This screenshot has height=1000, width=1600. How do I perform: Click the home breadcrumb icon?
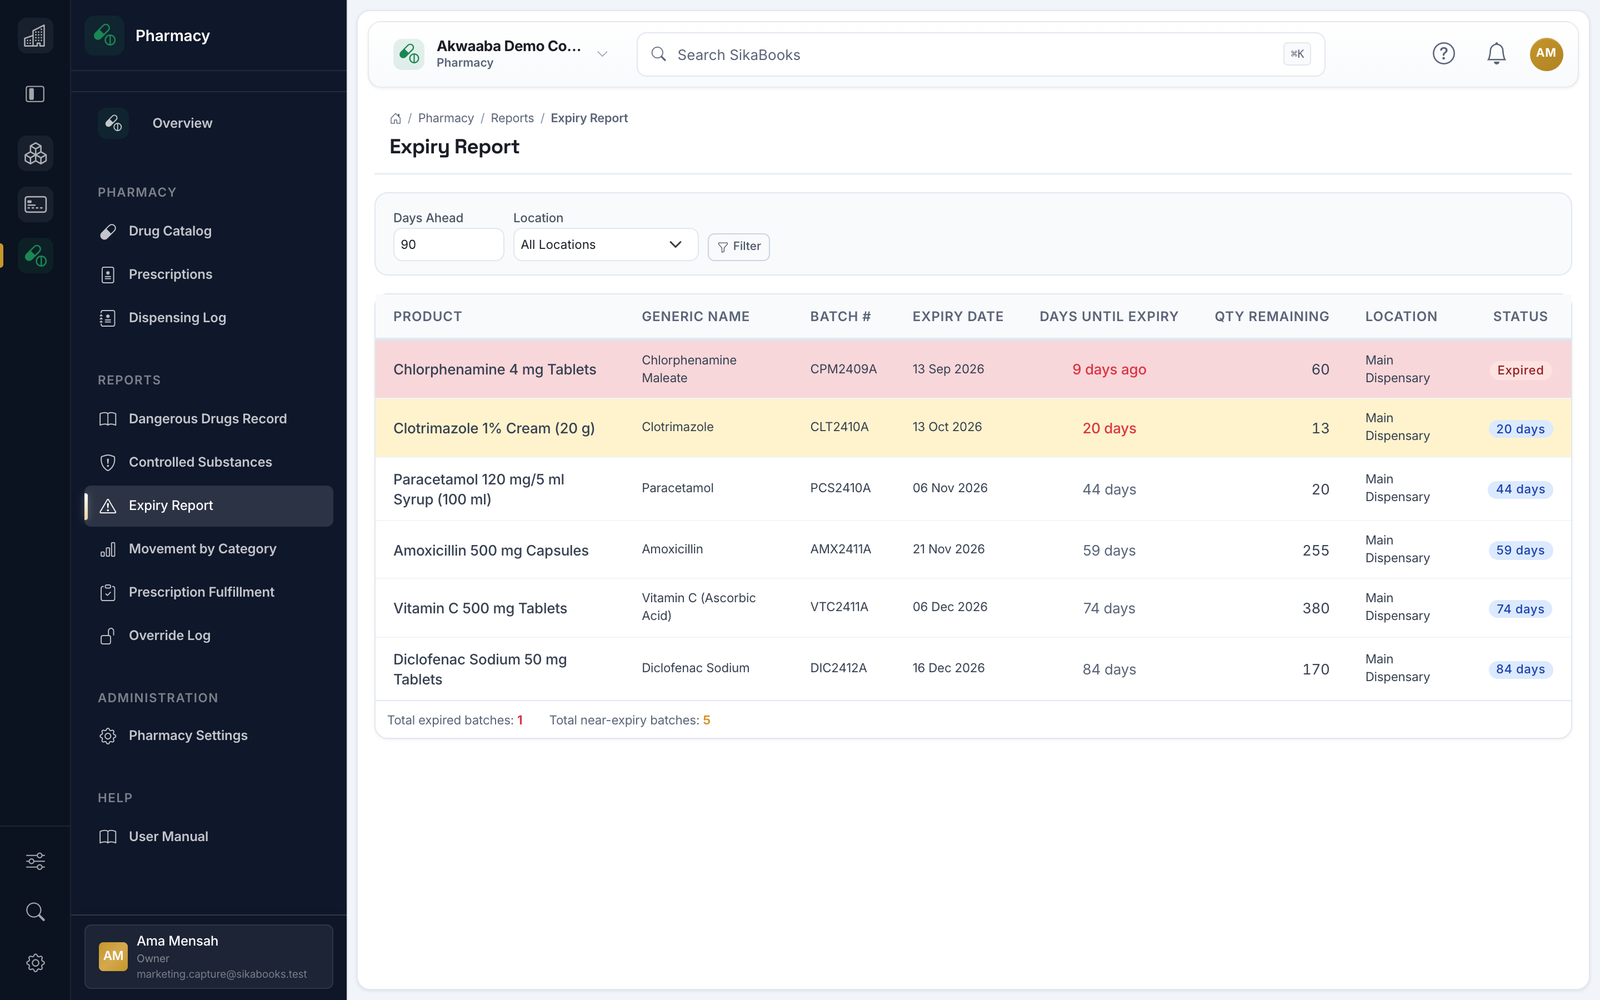(396, 118)
